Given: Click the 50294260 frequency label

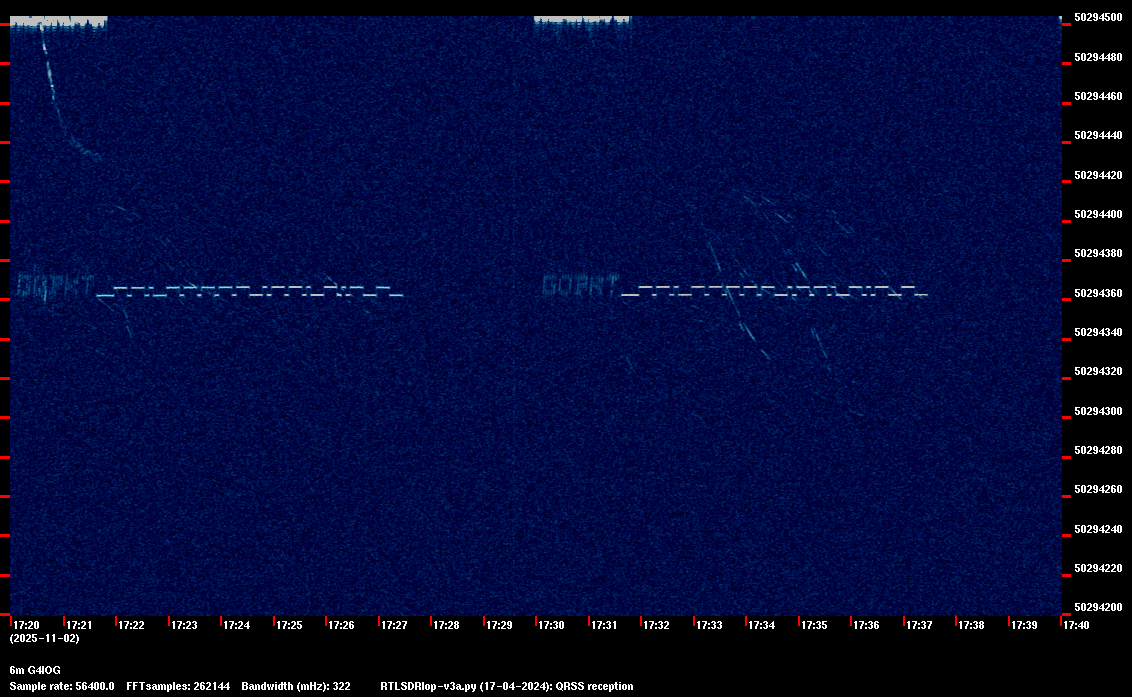Looking at the screenshot, I should (x=1099, y=489).
